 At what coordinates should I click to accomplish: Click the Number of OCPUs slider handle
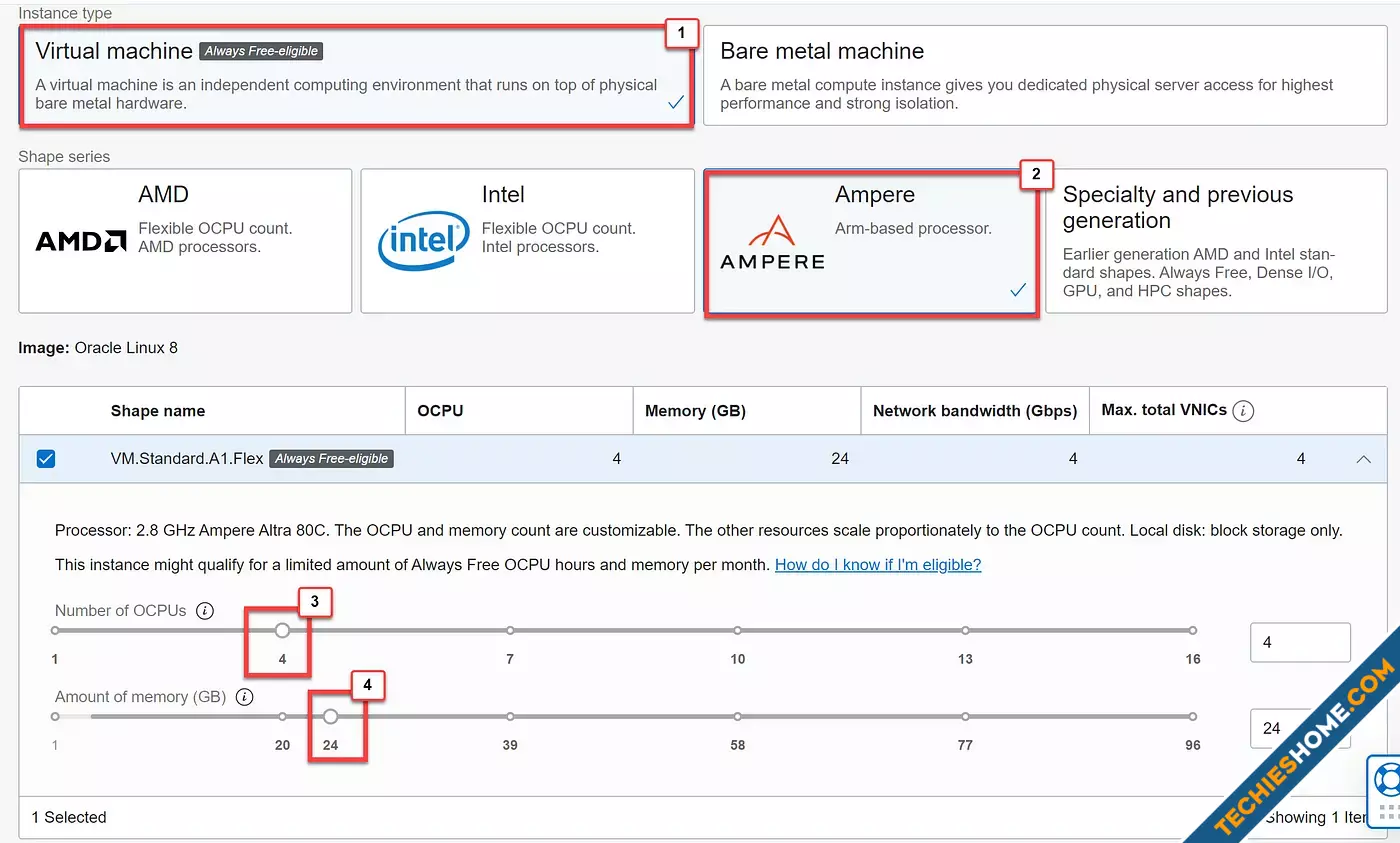tap(282, 630)
